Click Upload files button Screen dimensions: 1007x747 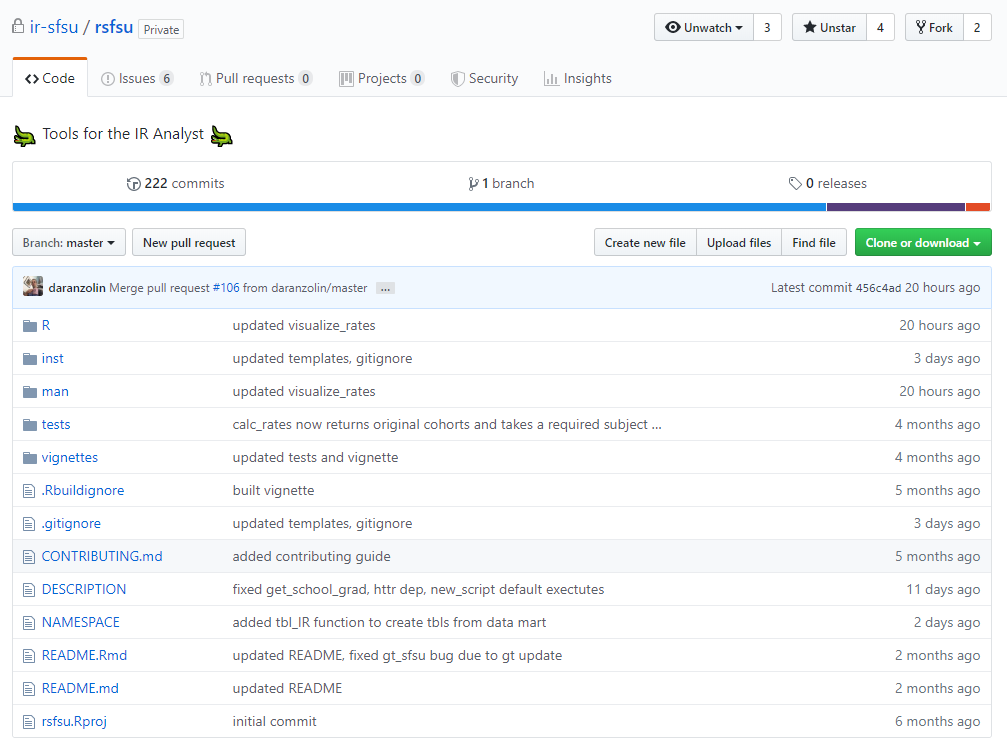(739, 243)
